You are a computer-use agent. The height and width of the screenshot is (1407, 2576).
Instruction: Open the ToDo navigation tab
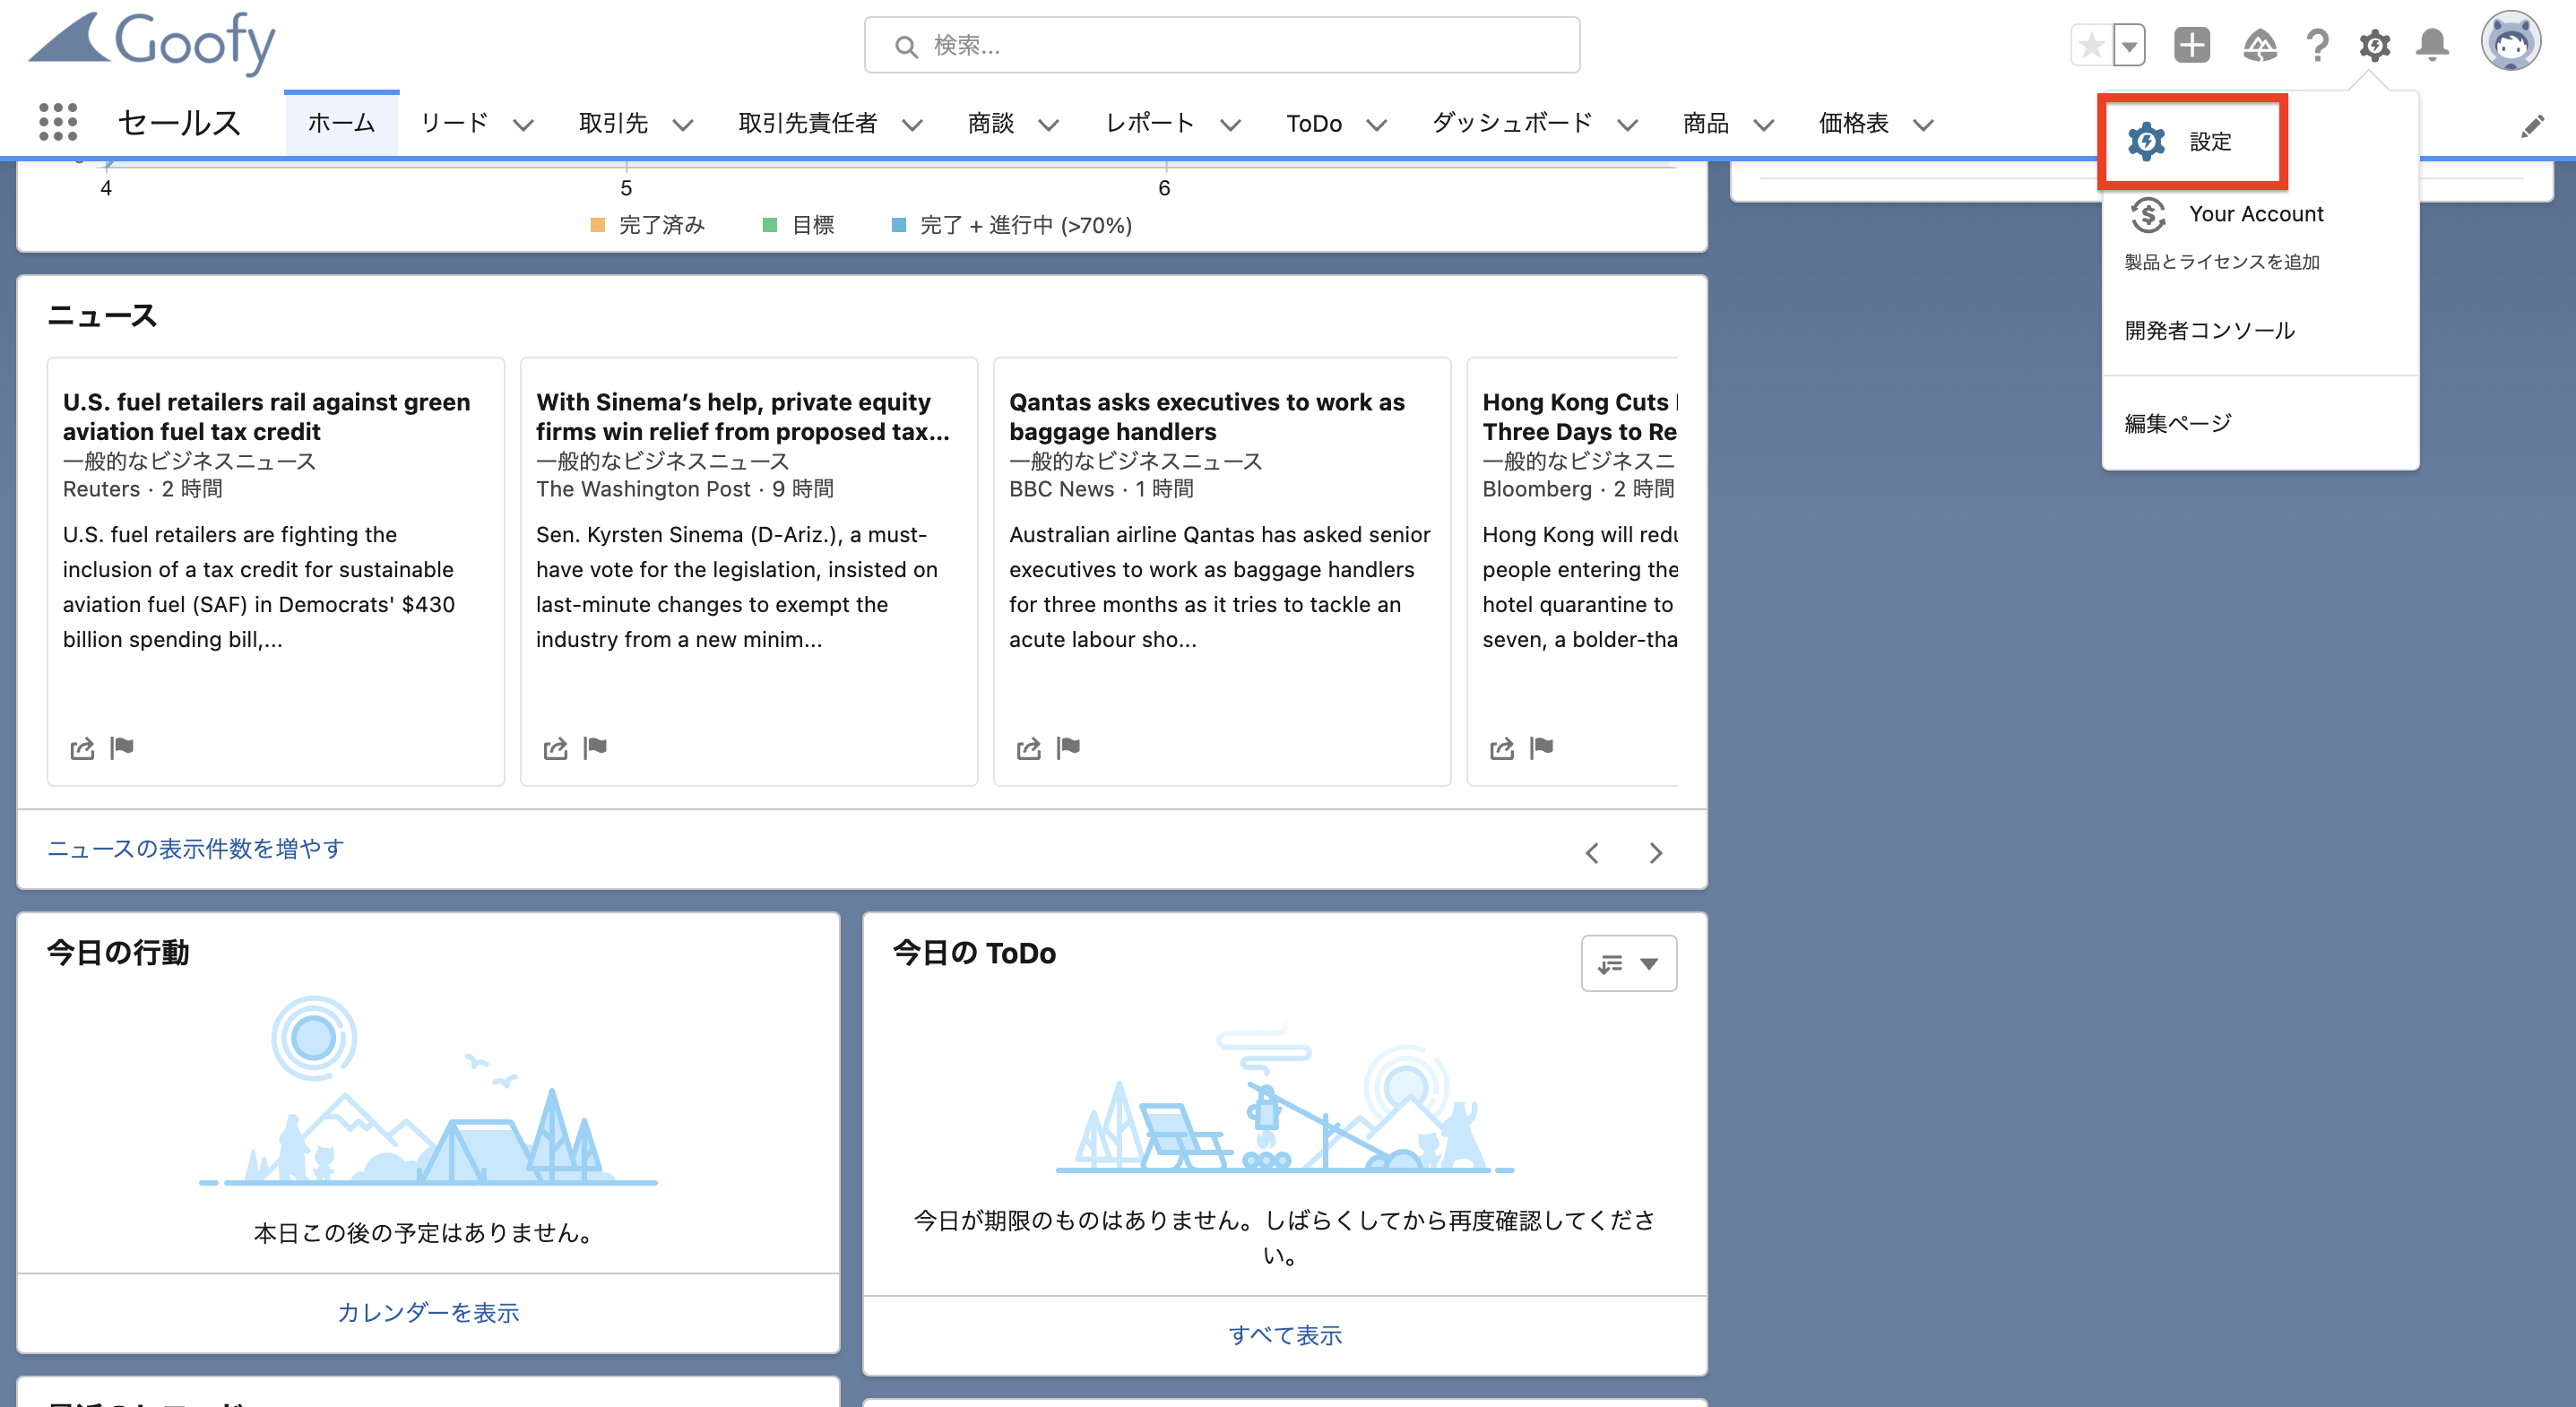[1313, 123]
